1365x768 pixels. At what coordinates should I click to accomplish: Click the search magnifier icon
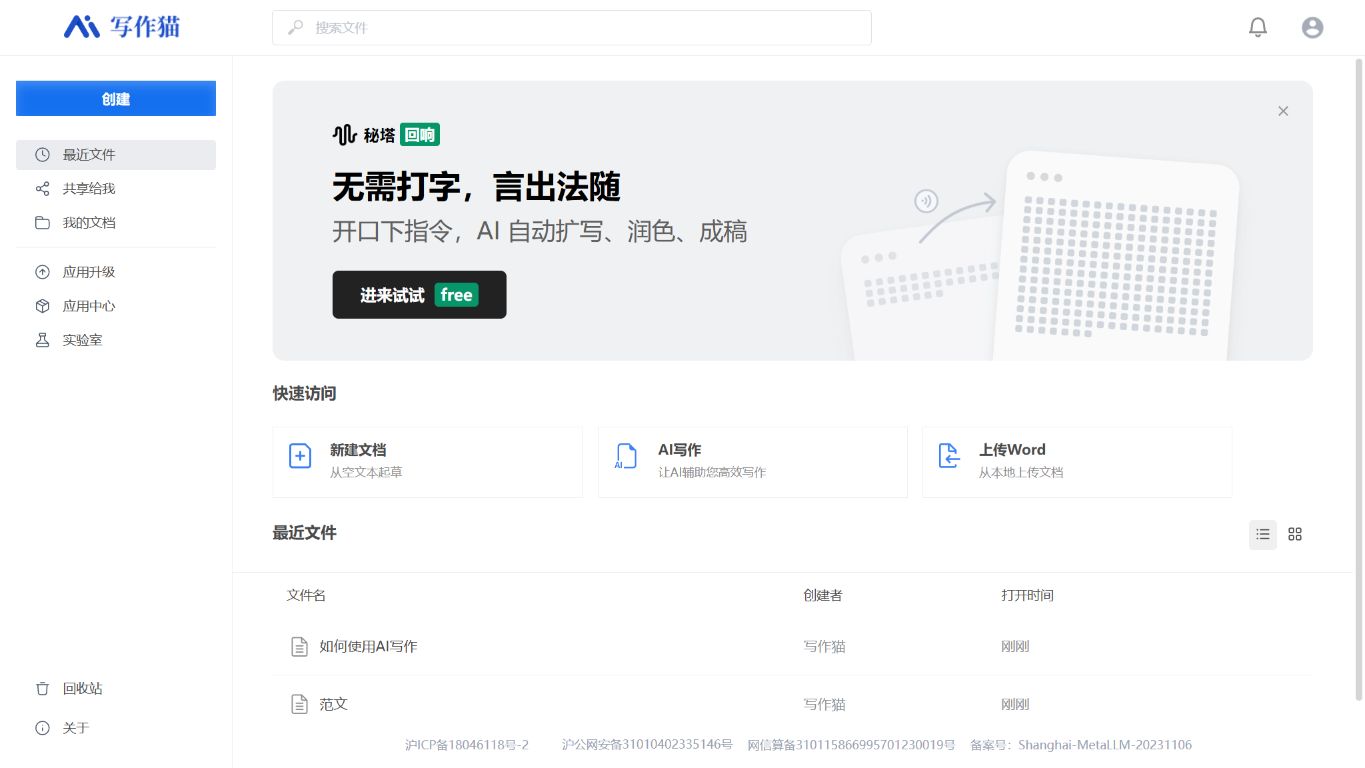pyautogui.click(x=295, y=28)
